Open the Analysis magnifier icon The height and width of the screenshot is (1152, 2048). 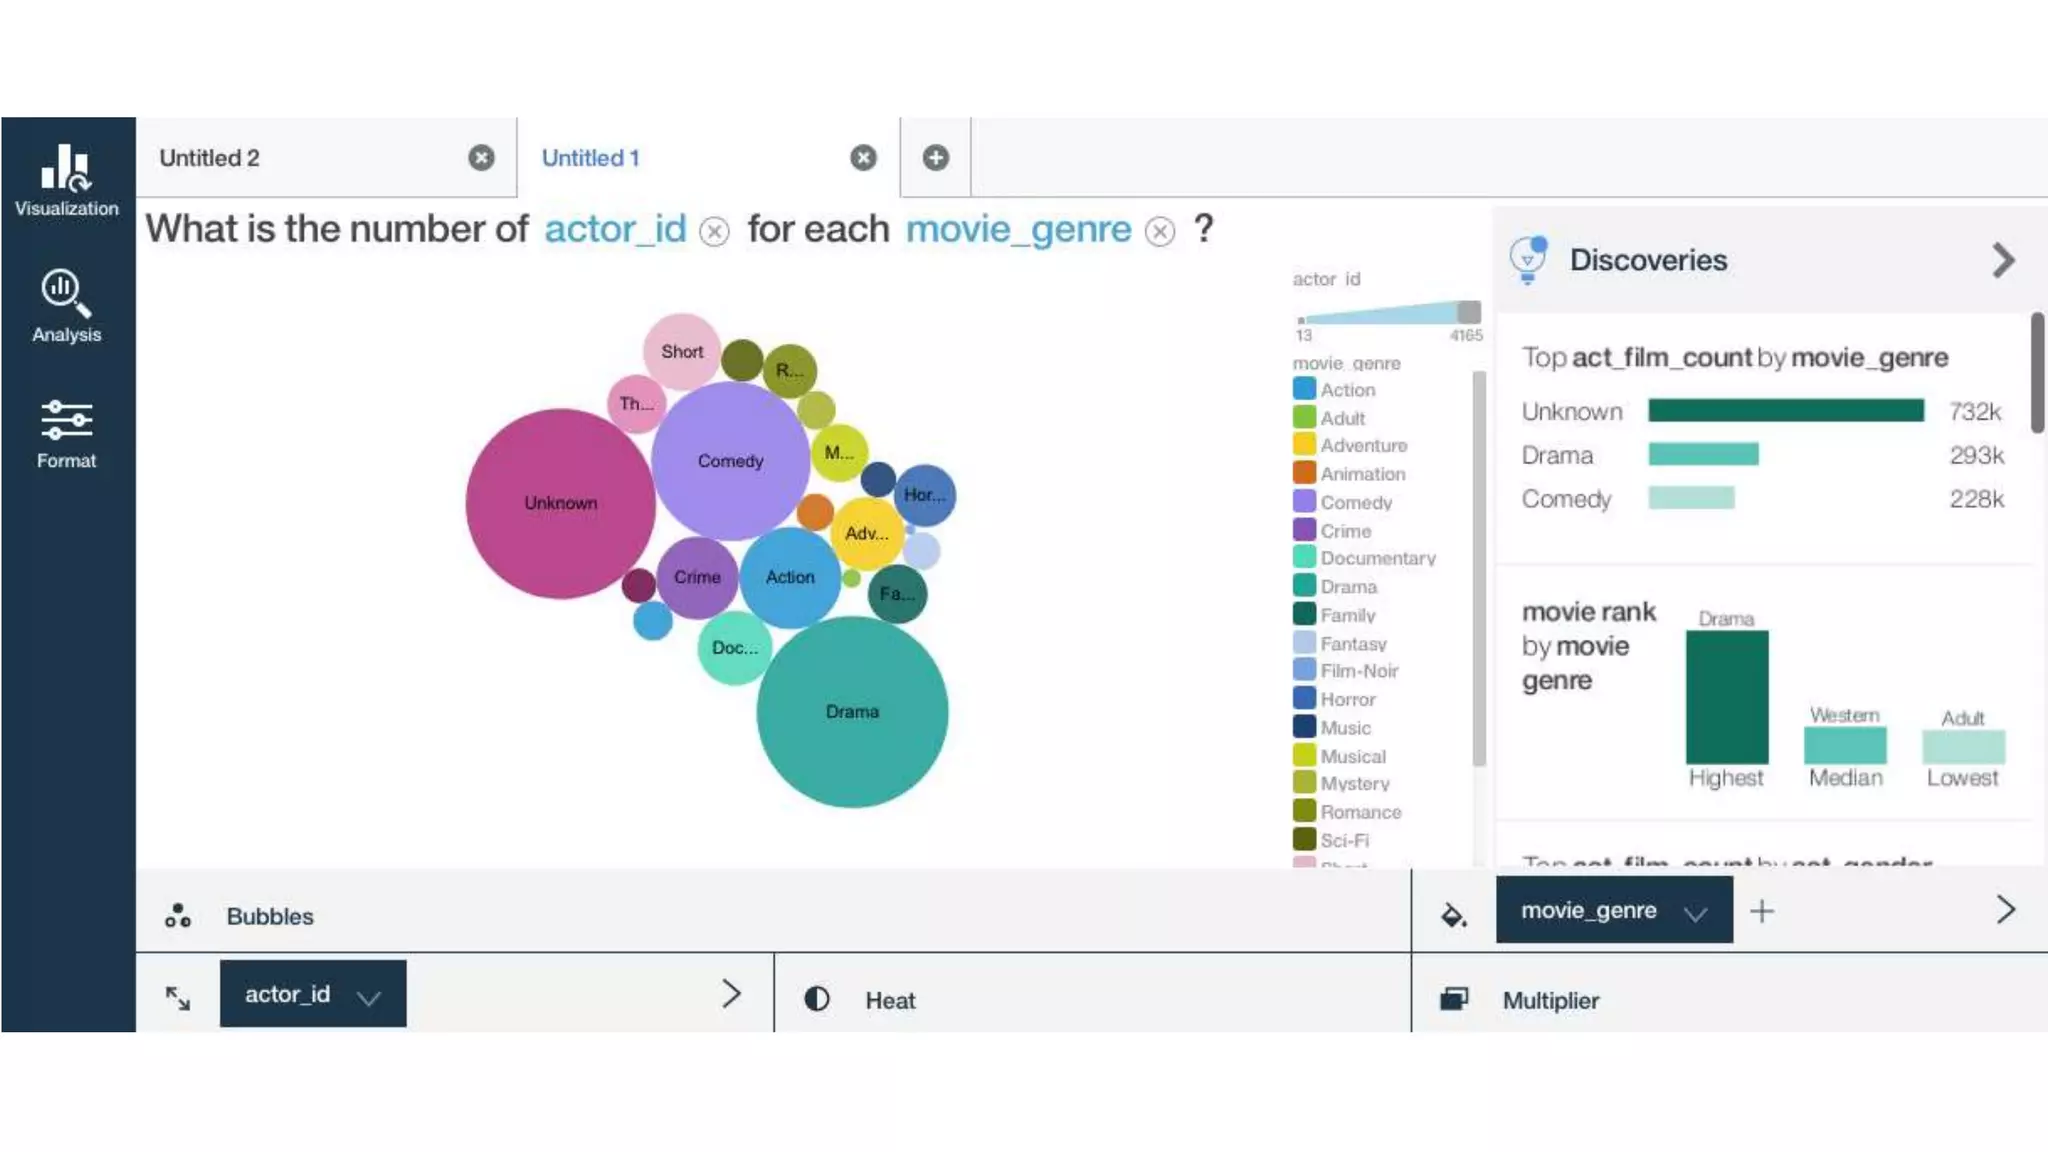tap(66, 293)
